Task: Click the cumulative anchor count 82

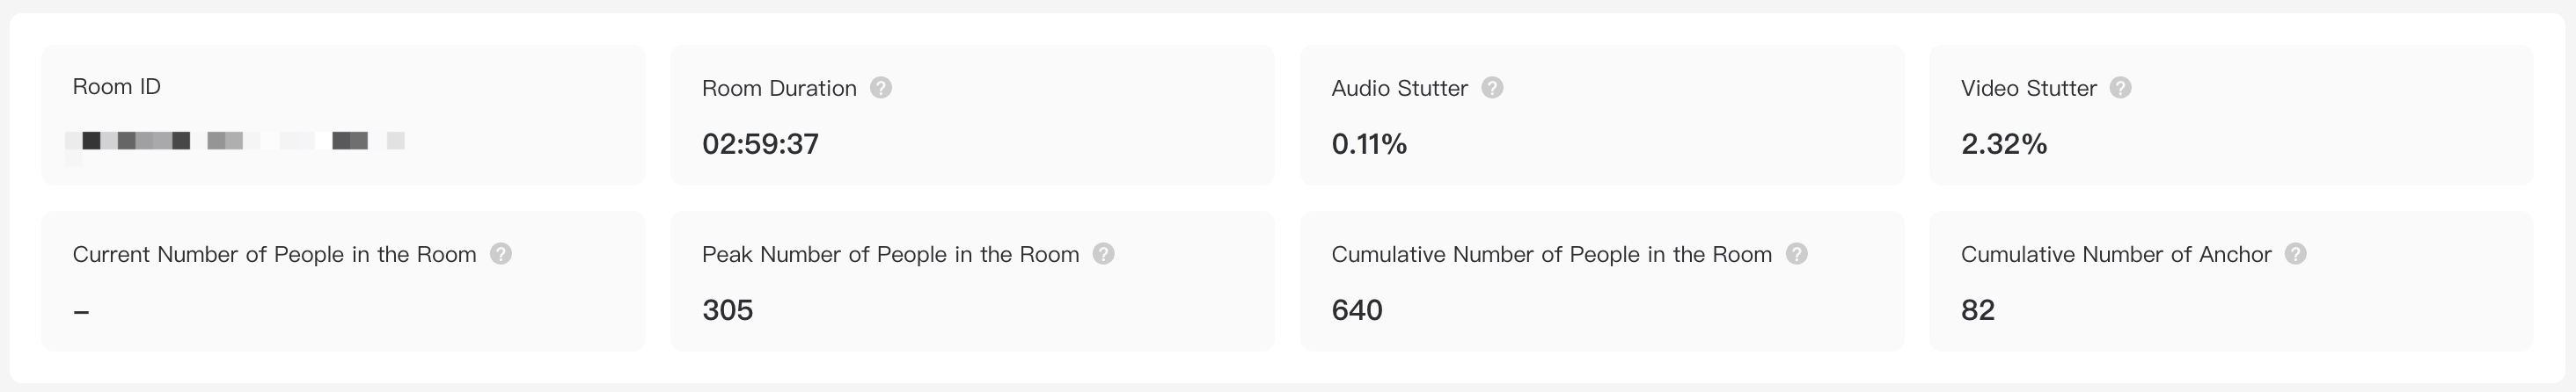Action: tap(1978, 310)
